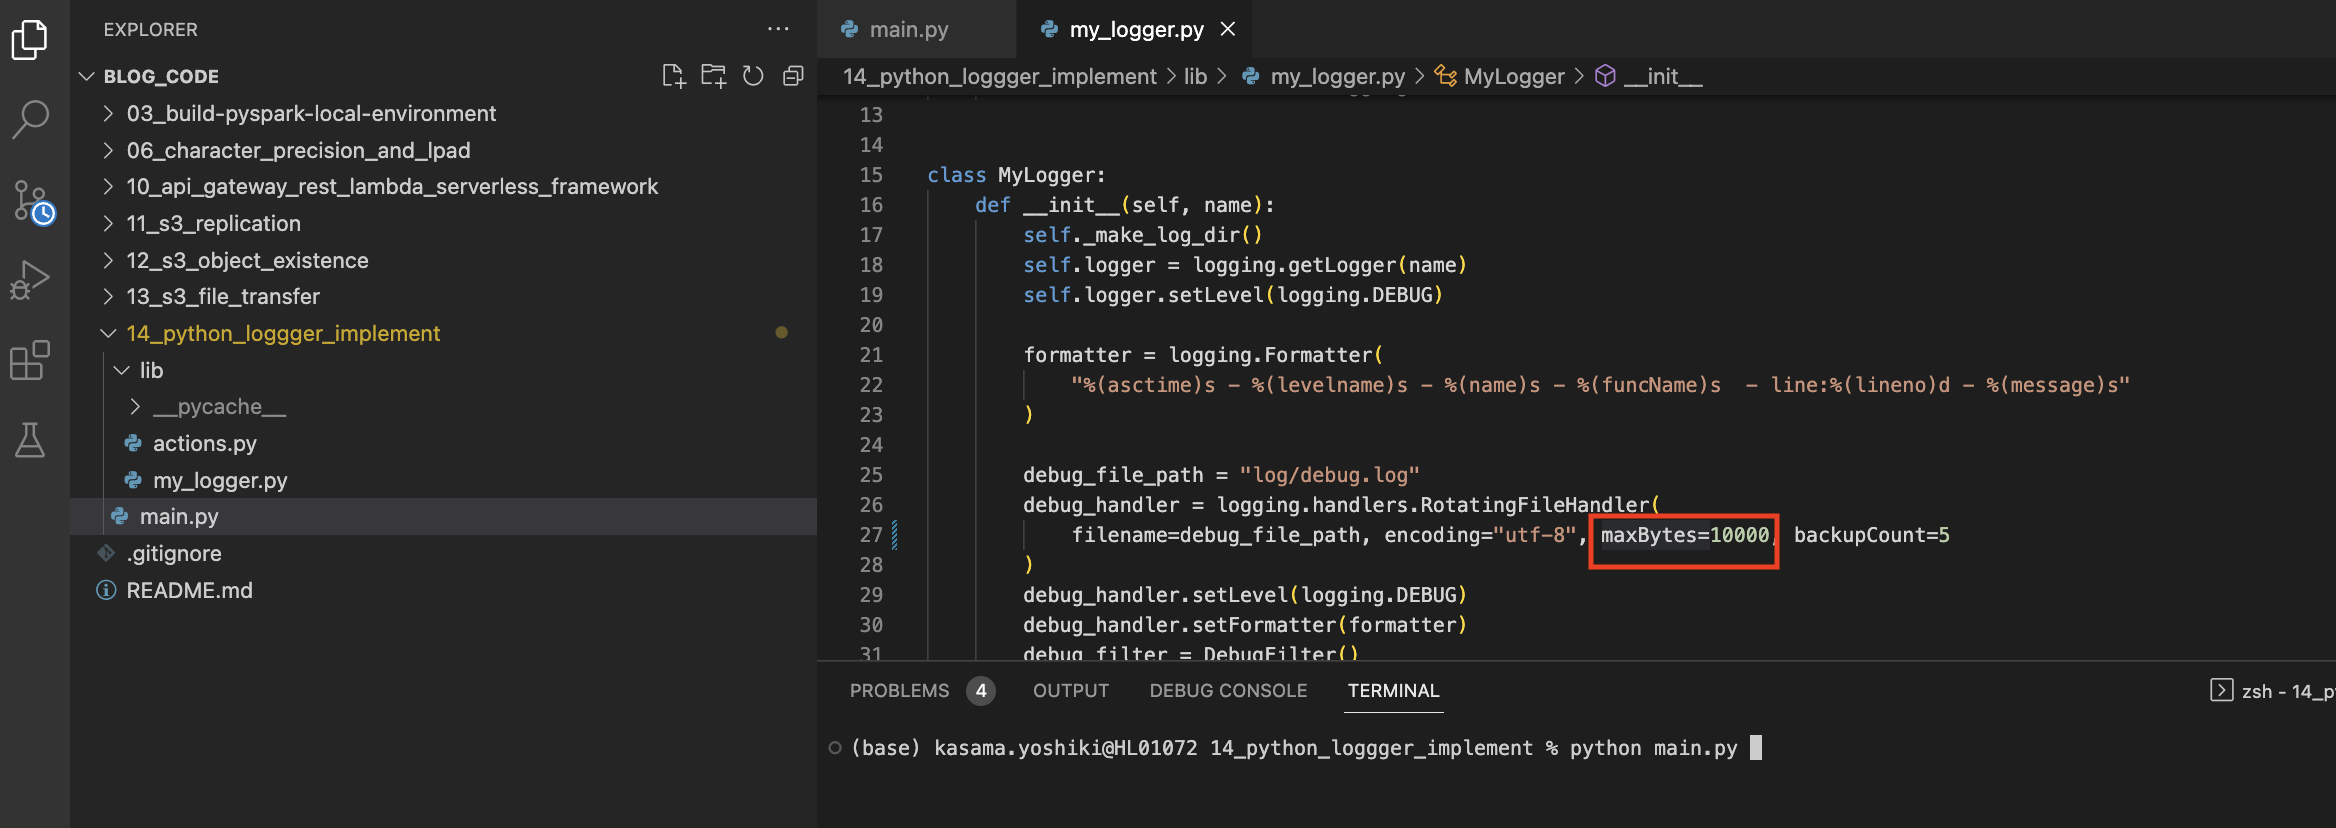Collapse the lib folder
Viewport: 2336px width, 828px height.
[x=443, y=370]
